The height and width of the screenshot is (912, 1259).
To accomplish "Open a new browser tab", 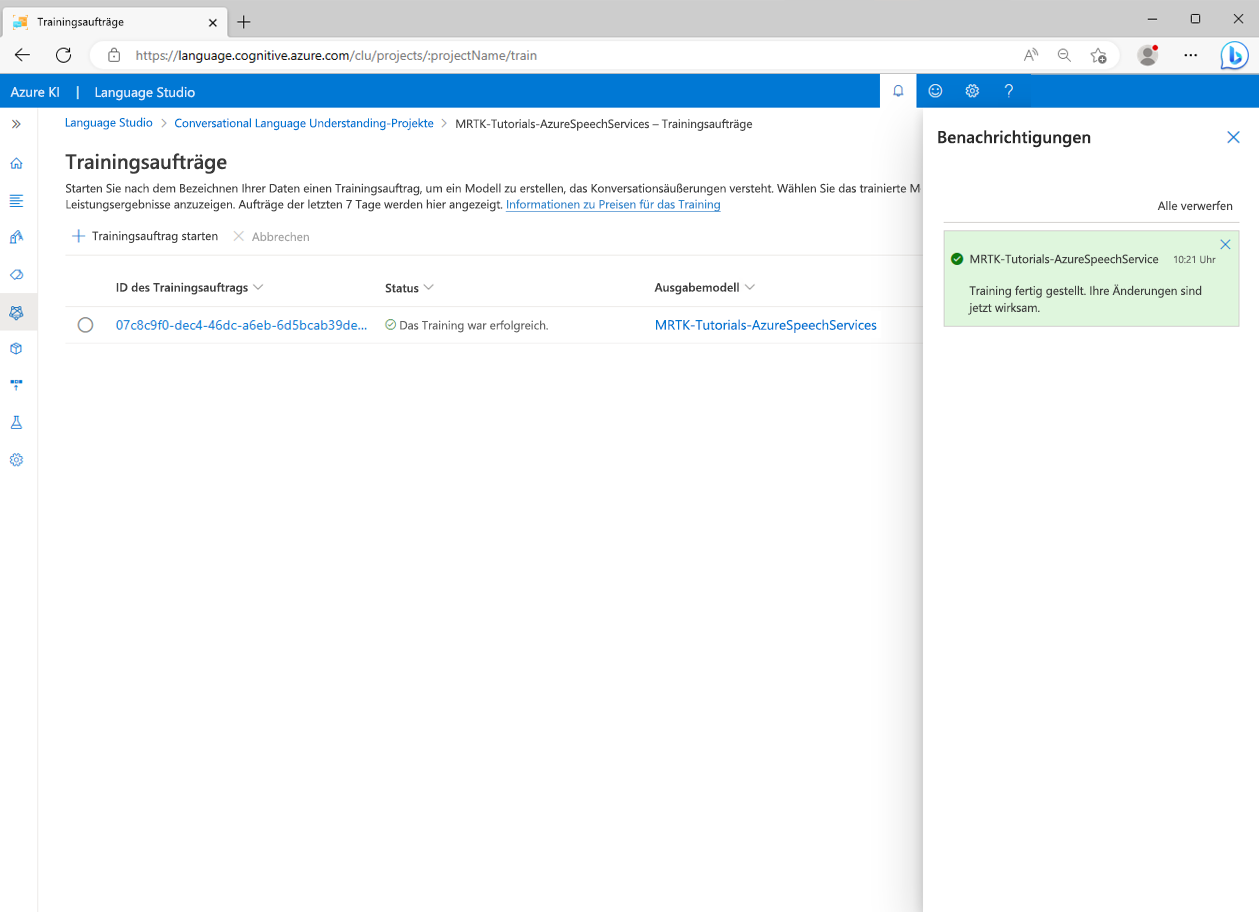I will (244, 22).
